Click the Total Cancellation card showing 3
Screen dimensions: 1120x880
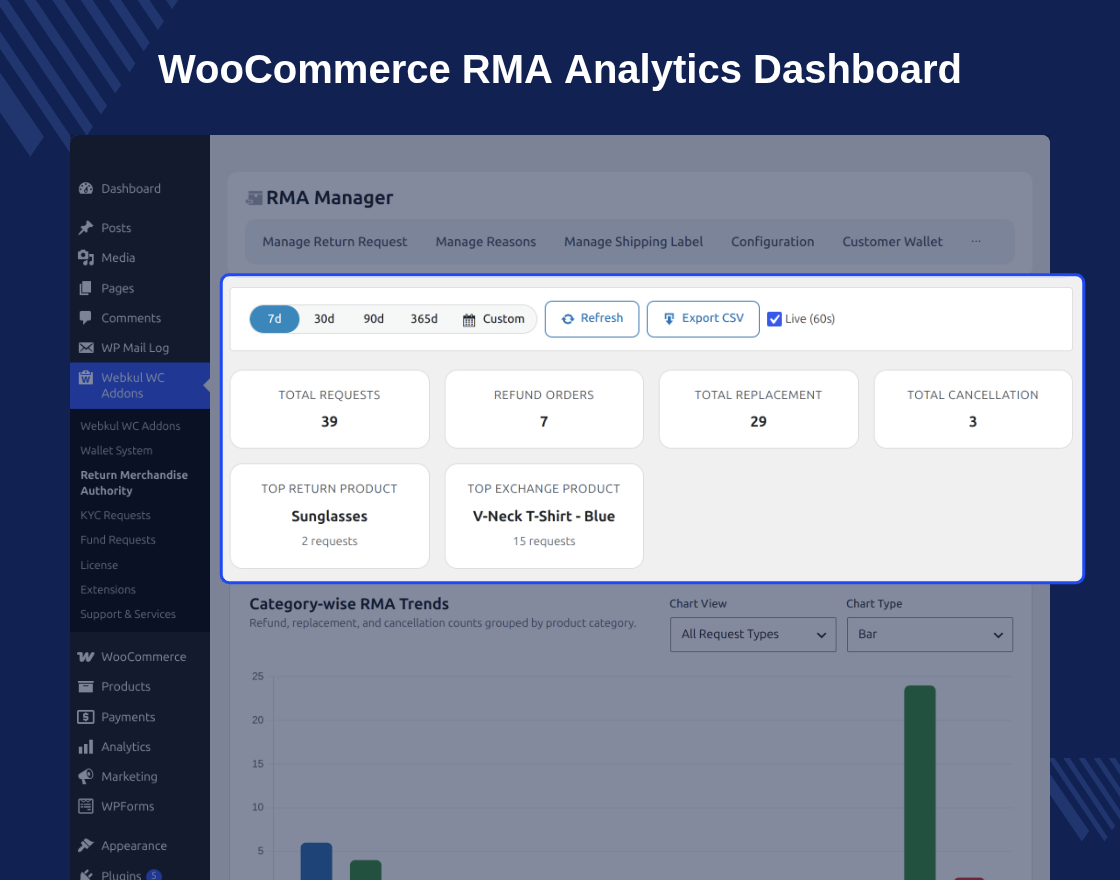[973, 409]
